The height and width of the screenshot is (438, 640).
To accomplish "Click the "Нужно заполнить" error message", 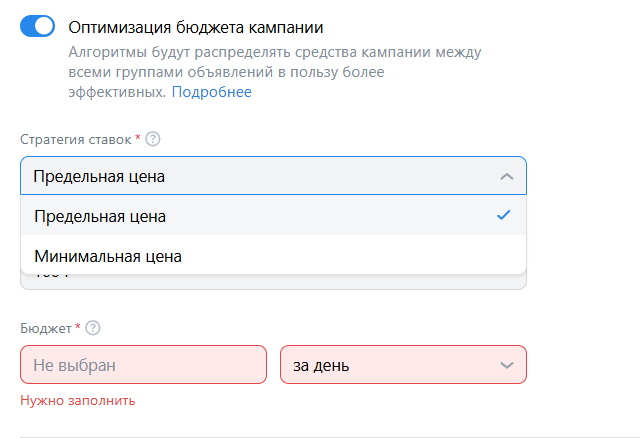I will 77,401.
